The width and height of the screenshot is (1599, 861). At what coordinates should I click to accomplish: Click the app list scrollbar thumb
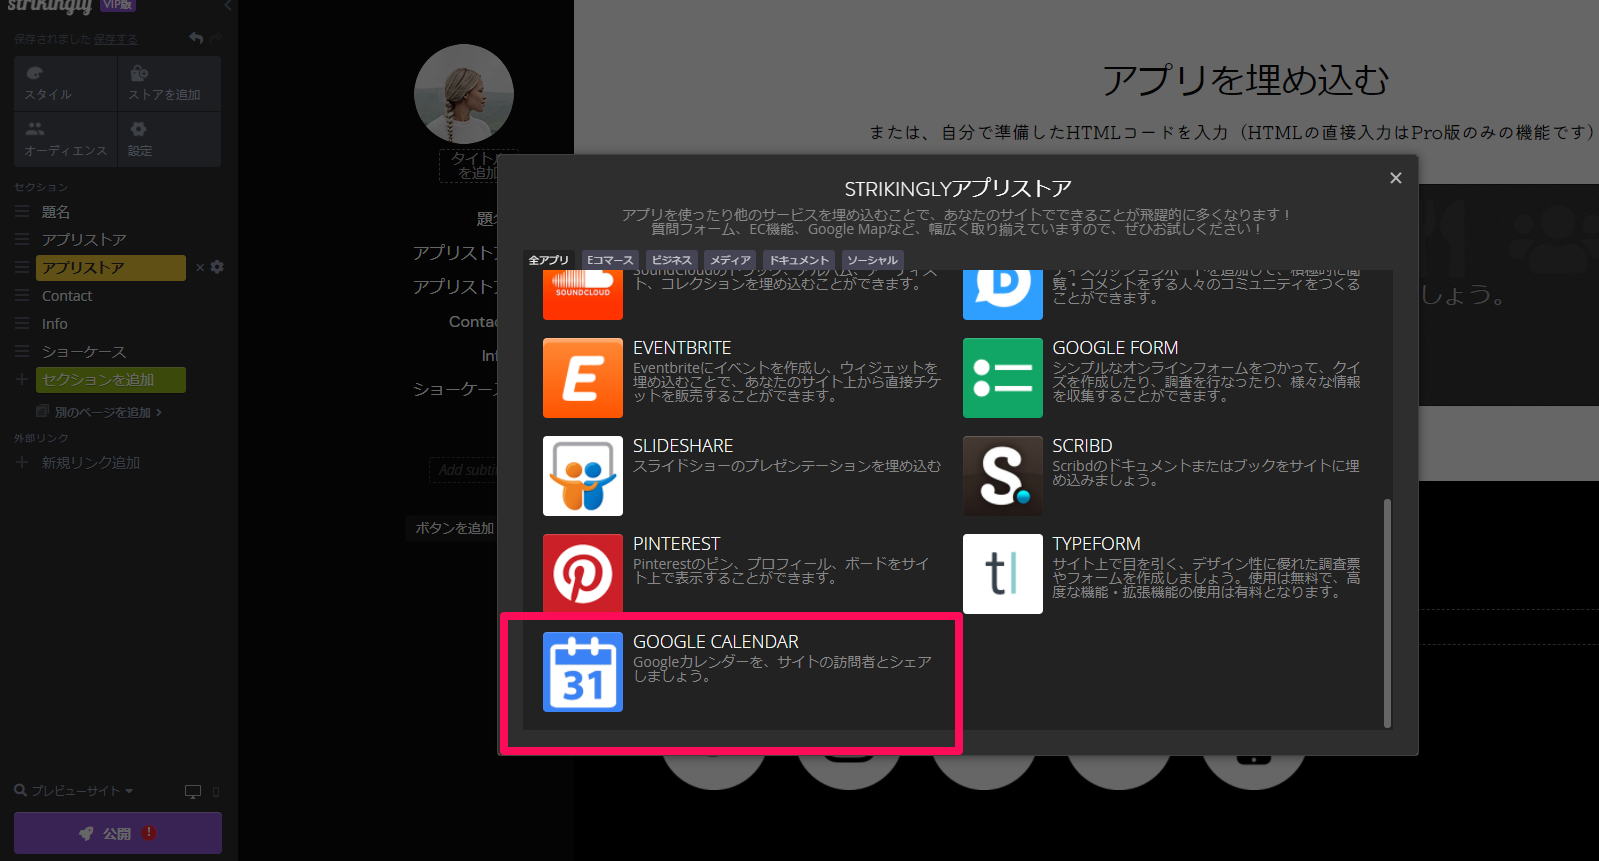click(x=1387, y=613)
